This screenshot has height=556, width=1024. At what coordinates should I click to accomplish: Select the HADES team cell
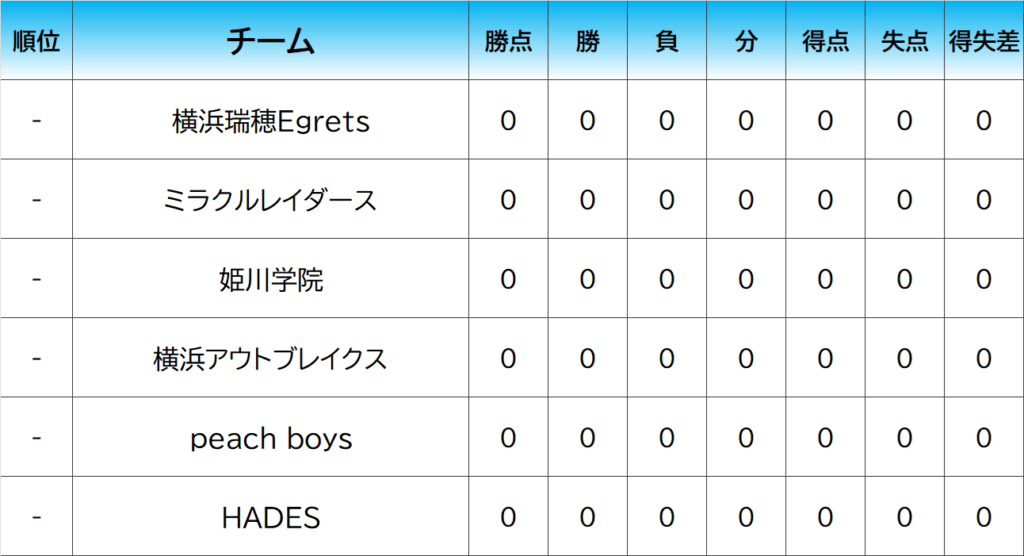click(x=271, y=517)
